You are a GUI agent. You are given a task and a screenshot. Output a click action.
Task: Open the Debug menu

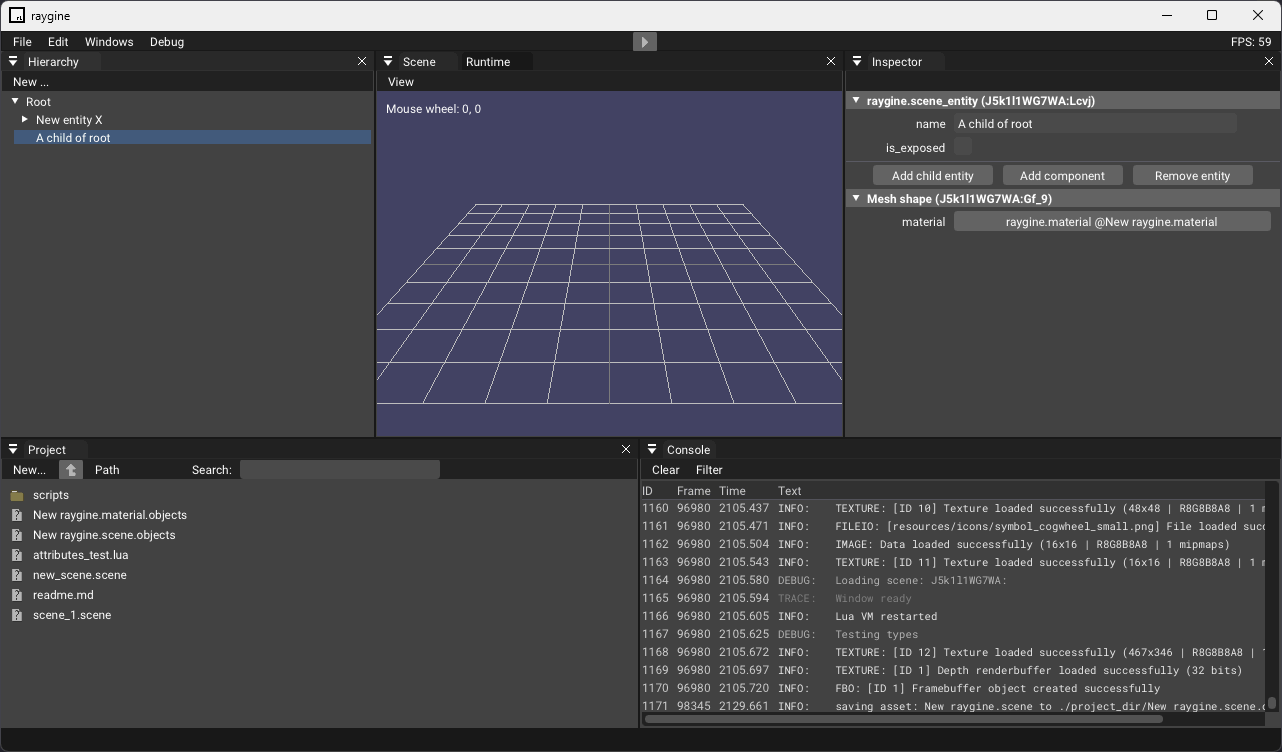pos(167,42)
